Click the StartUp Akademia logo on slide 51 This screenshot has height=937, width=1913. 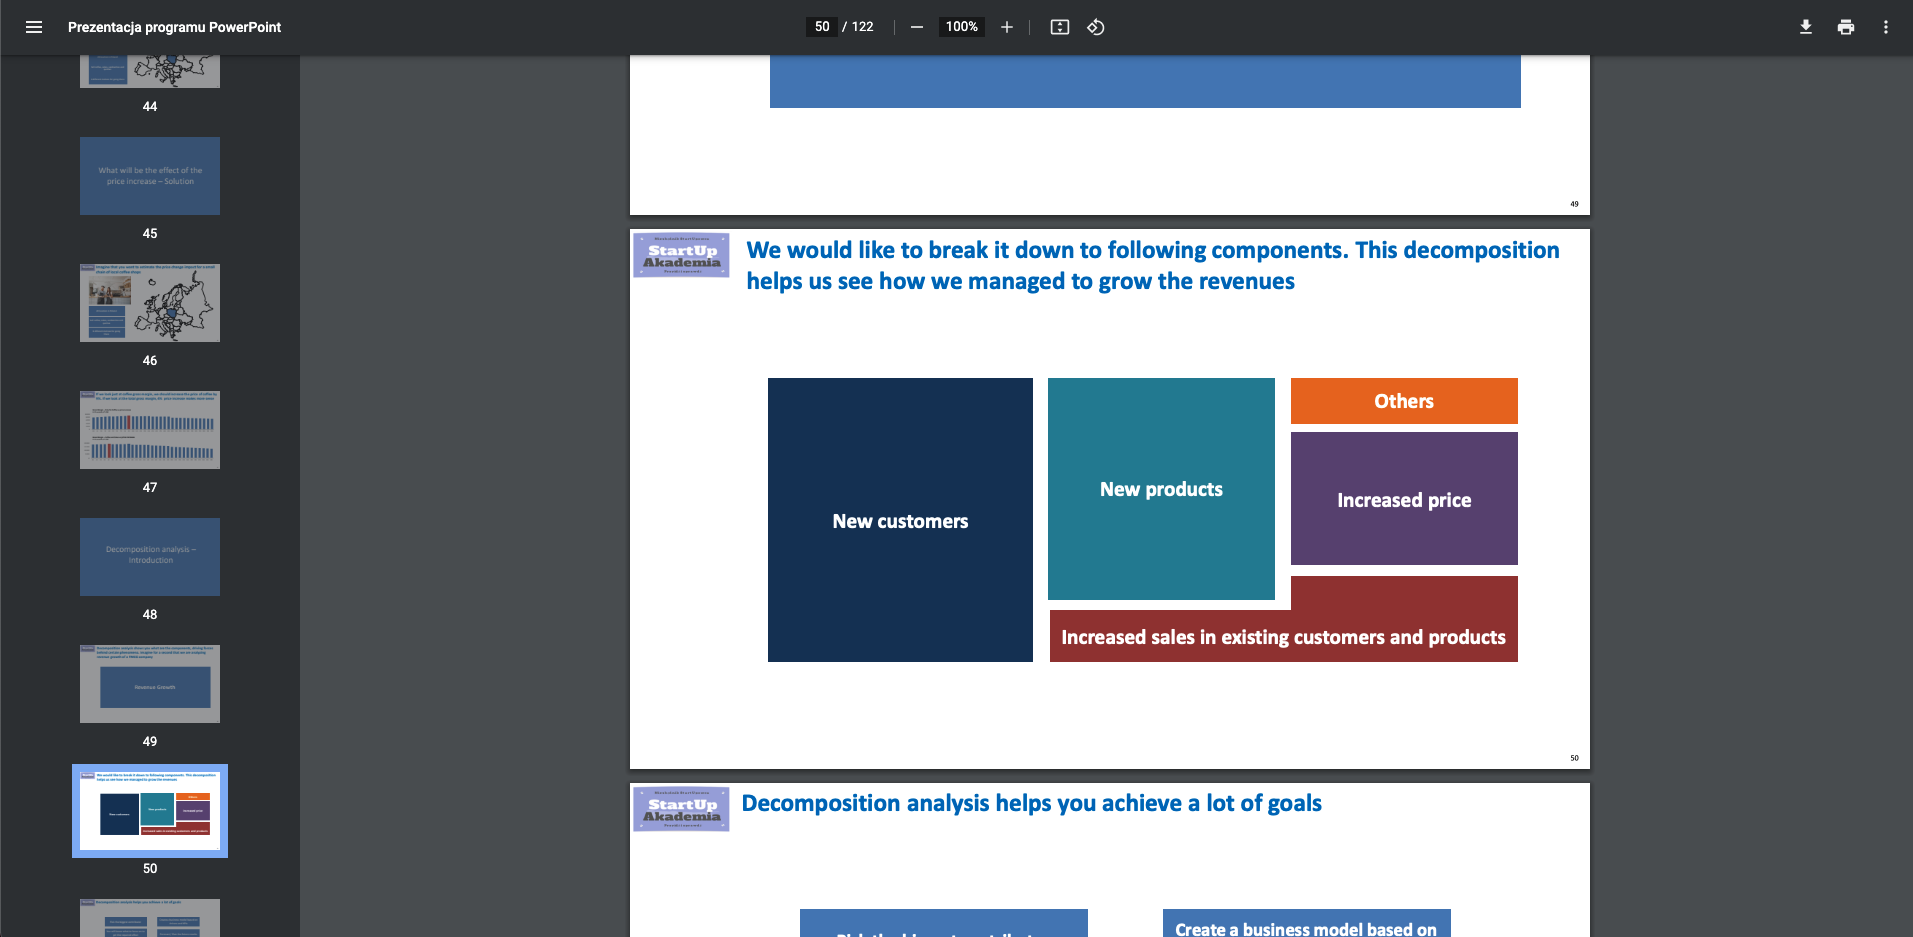tap(681, 809)
